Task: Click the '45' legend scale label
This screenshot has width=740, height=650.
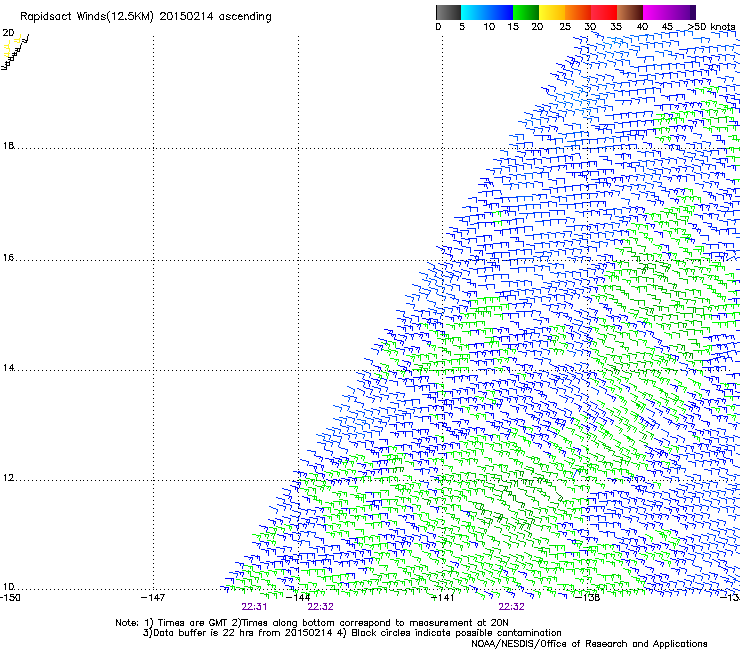Action: click(x=667, y=27)
